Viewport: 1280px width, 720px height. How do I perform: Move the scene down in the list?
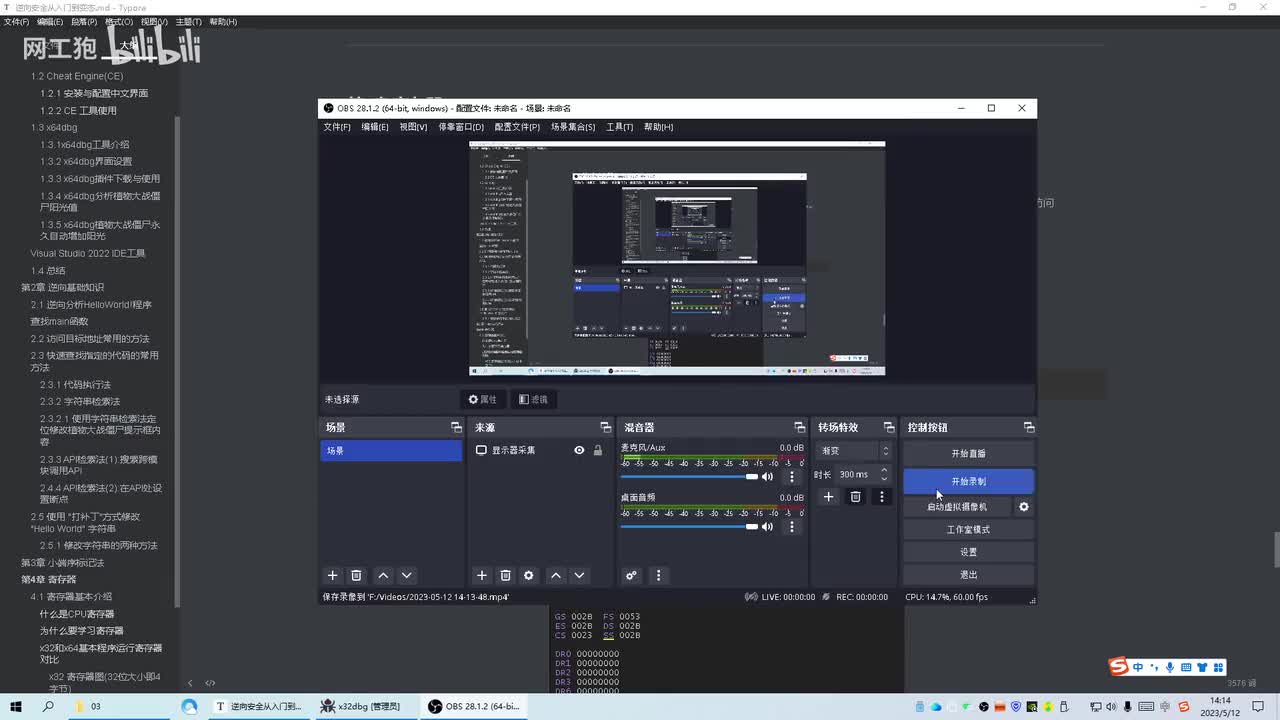[x=406, y=575]
